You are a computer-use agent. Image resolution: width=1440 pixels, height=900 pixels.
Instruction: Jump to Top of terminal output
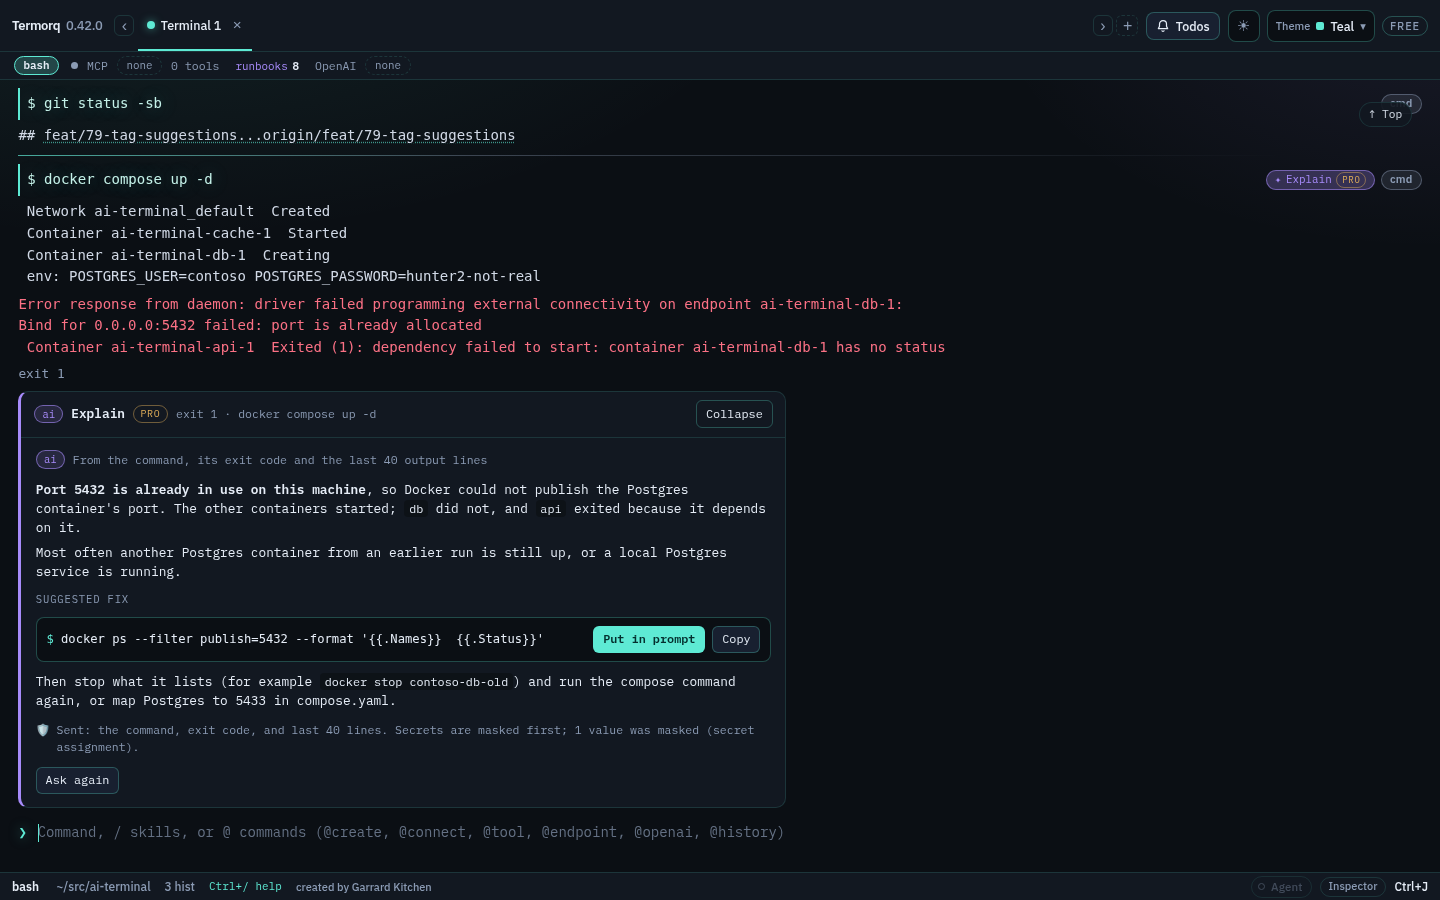(1385, 114)
